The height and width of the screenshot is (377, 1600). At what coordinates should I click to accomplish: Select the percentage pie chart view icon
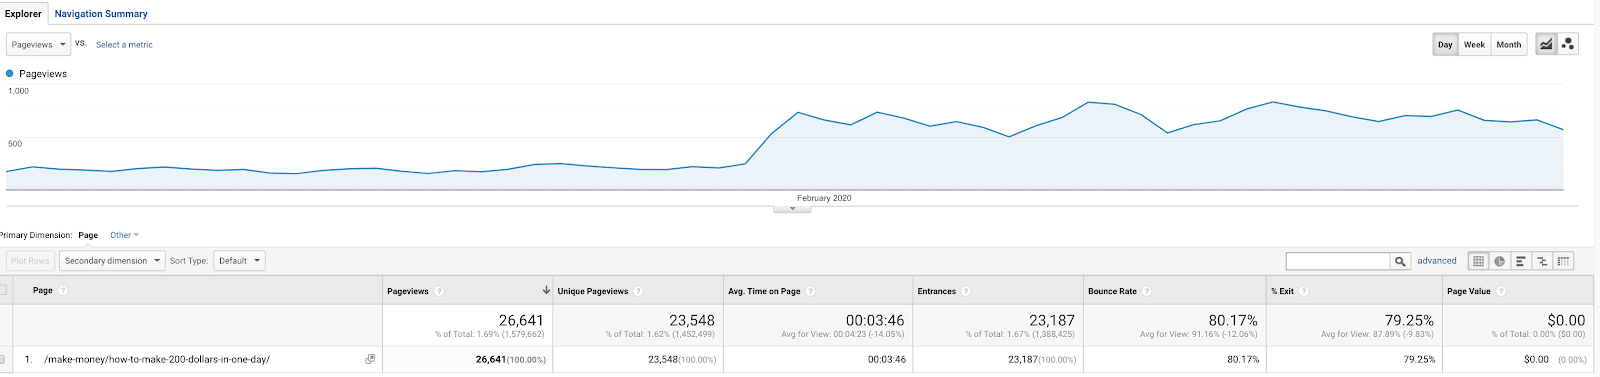(x=1499, y=261)
